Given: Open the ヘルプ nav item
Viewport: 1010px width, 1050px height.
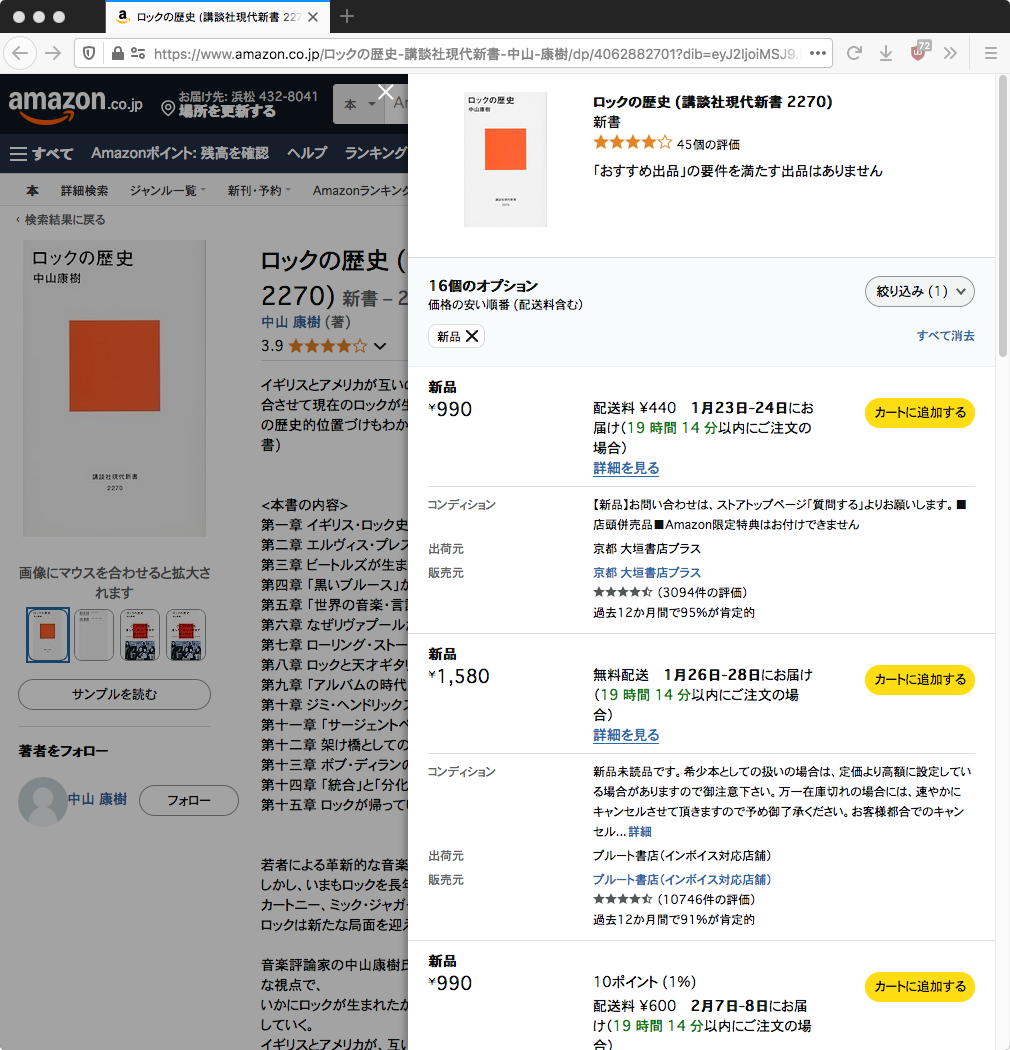Looking at the screenshot, I should [x=307, y=153].
